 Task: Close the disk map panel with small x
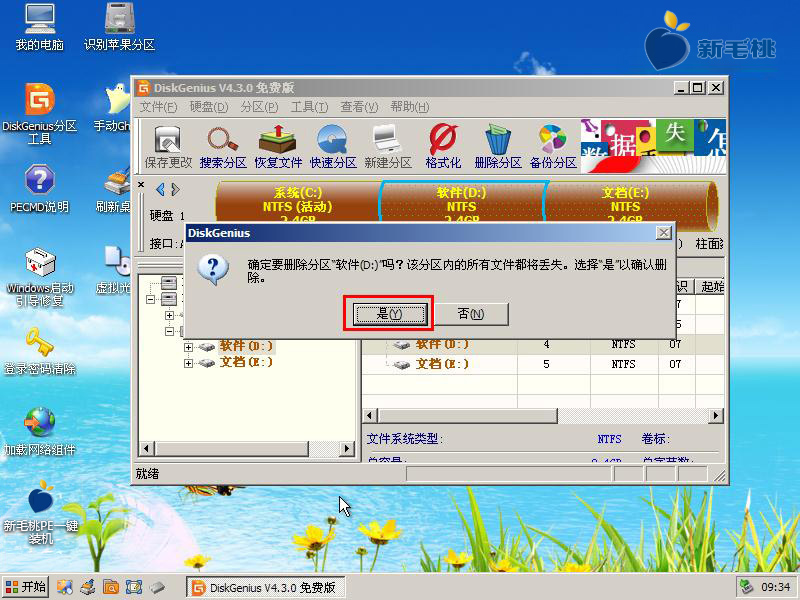[141, 185]
